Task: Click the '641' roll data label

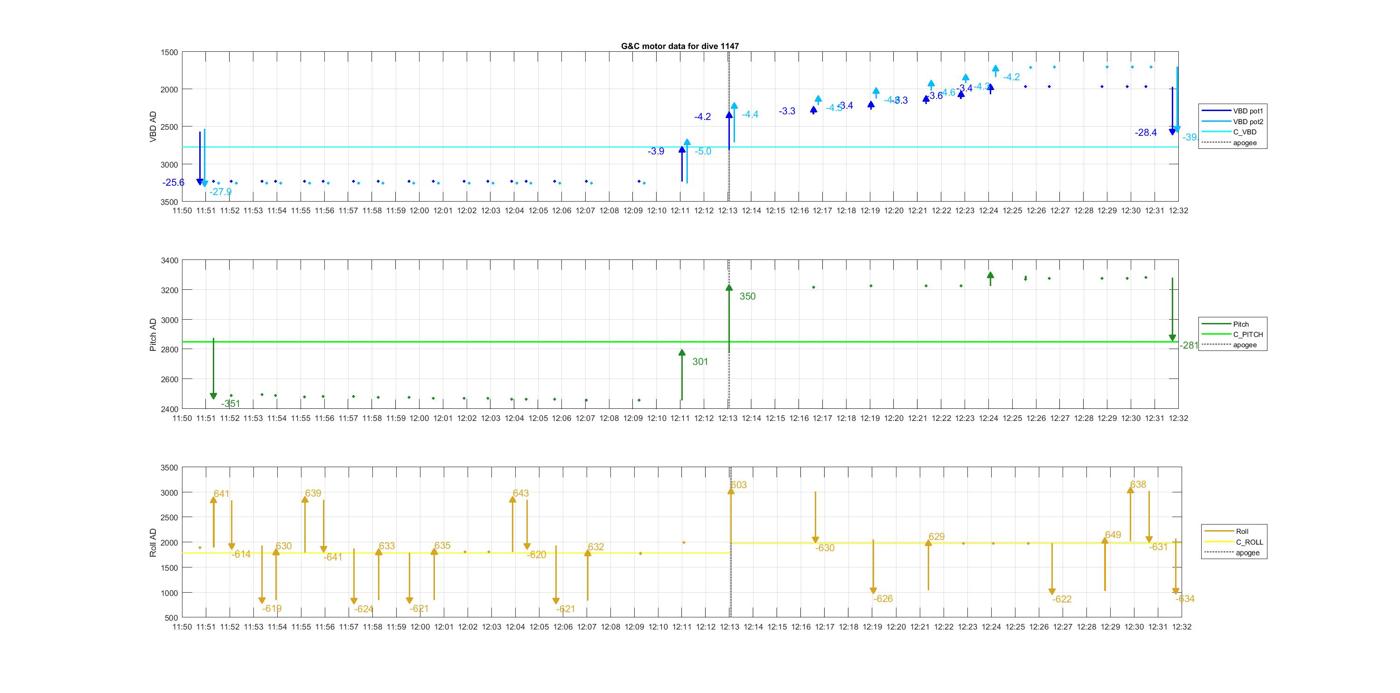Action: 222,494
